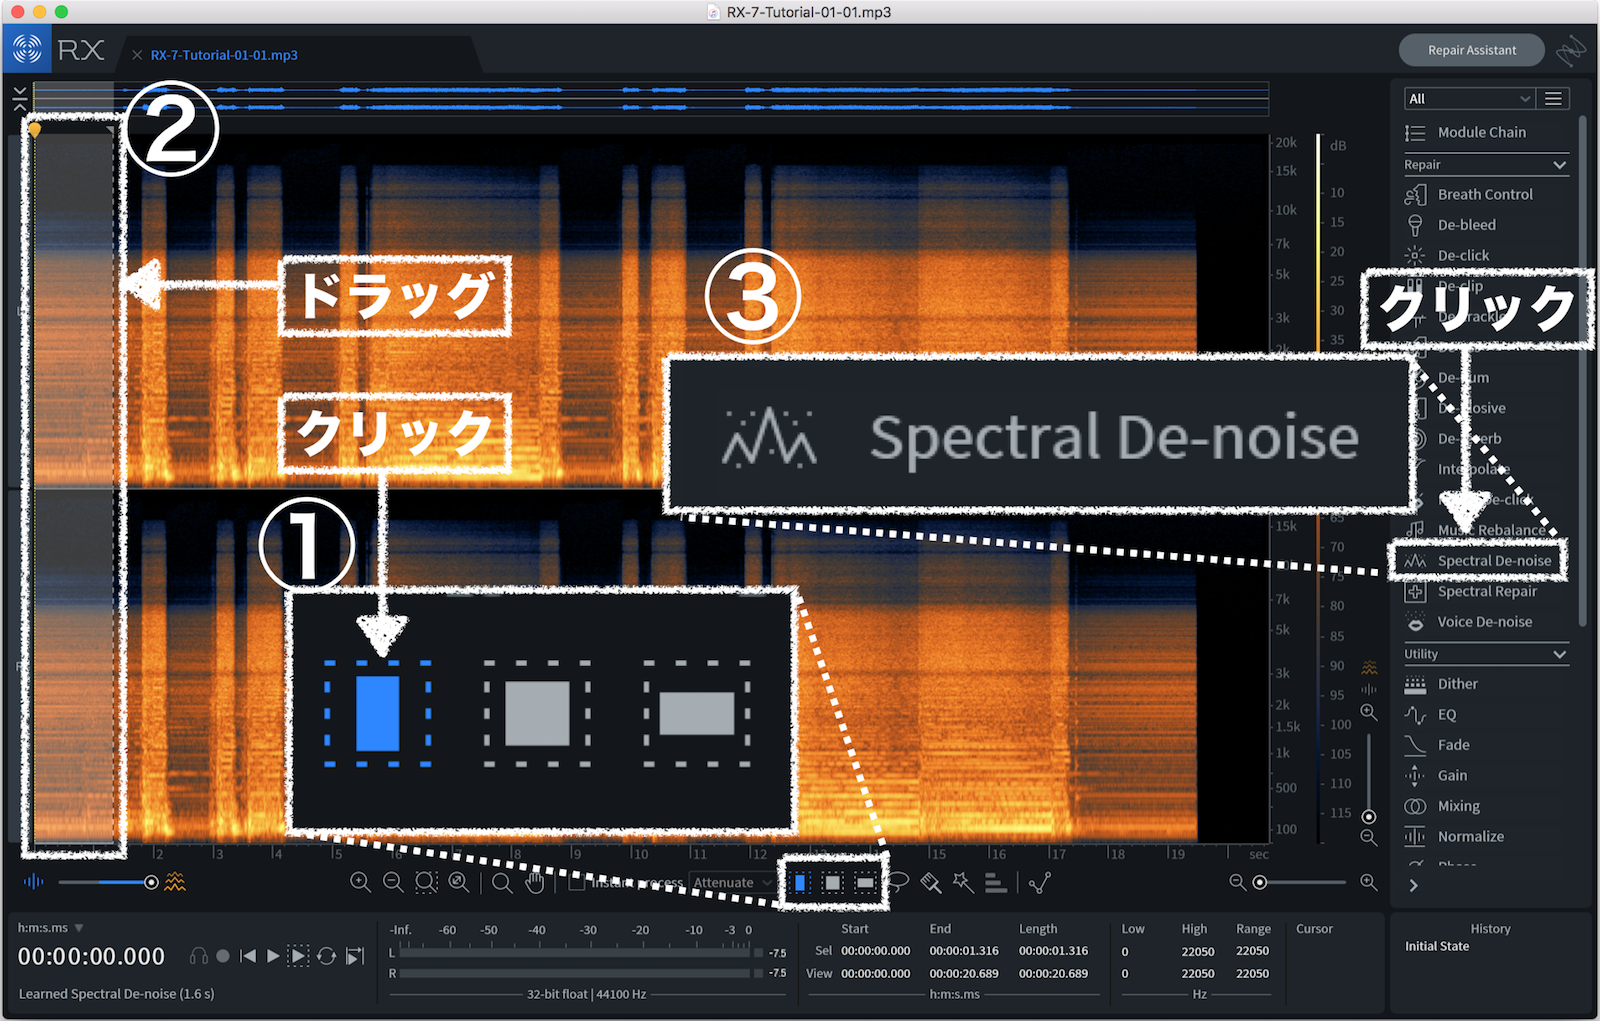Collapse the waveform overview chevrons
Image resolution: width=1600 pixels, height=1021 pixels.
19,98
